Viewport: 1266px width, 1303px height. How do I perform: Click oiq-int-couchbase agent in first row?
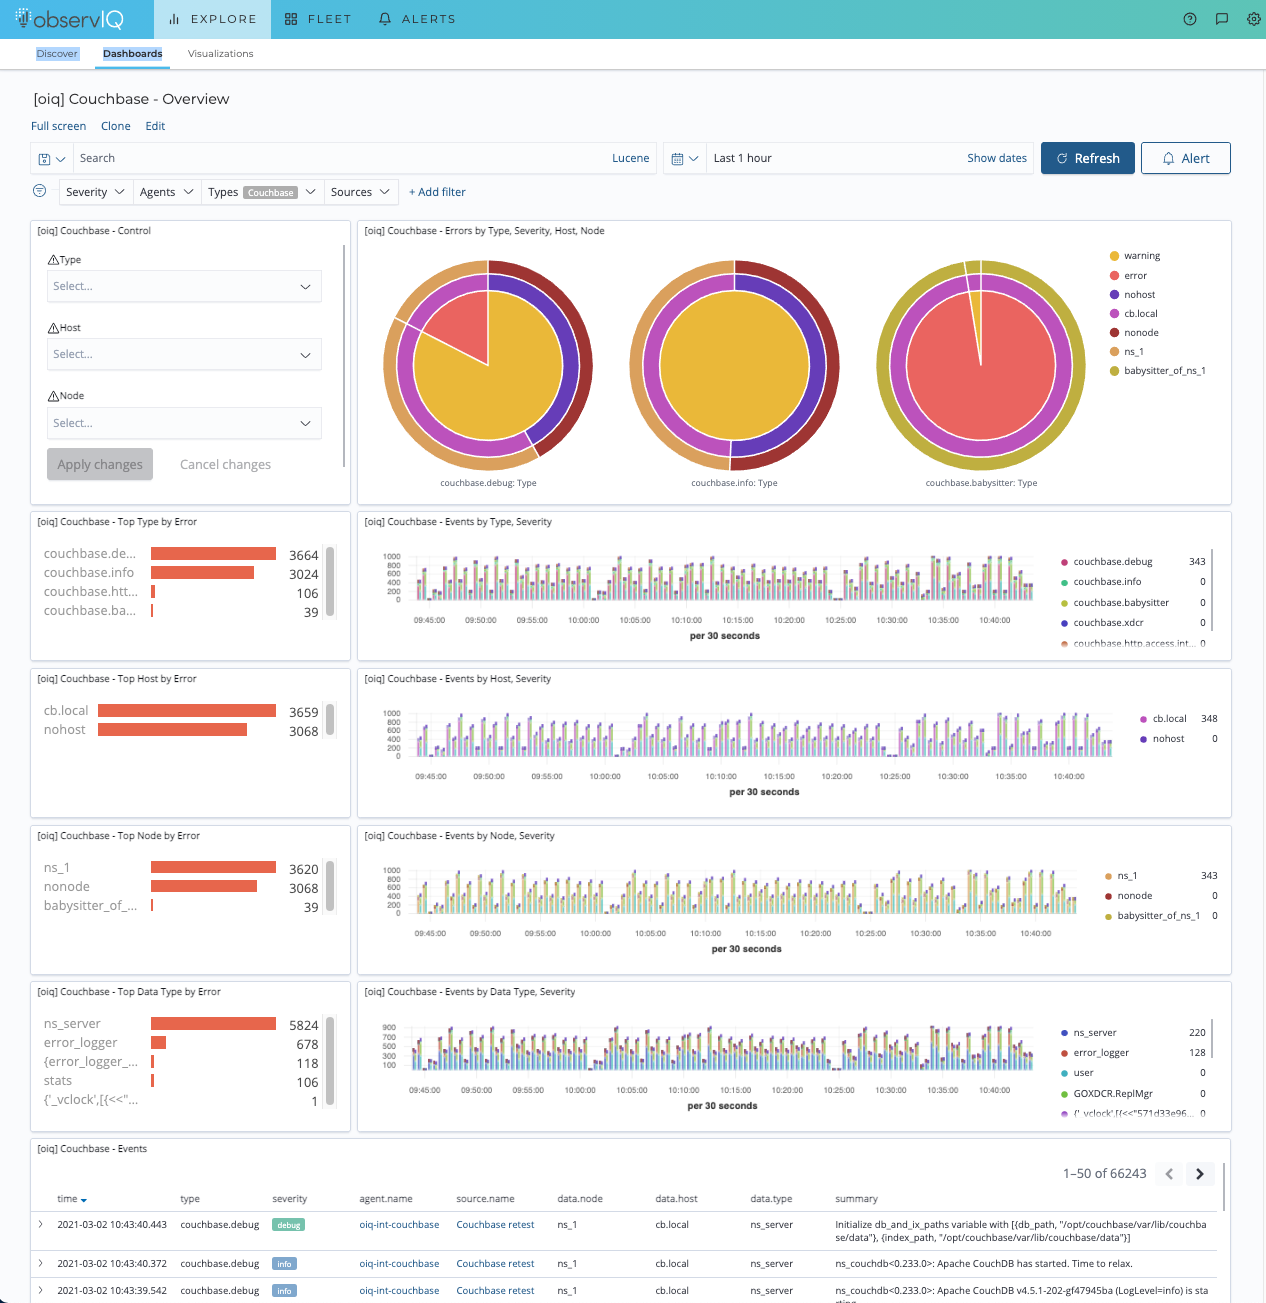click(x=399, y=1224)
